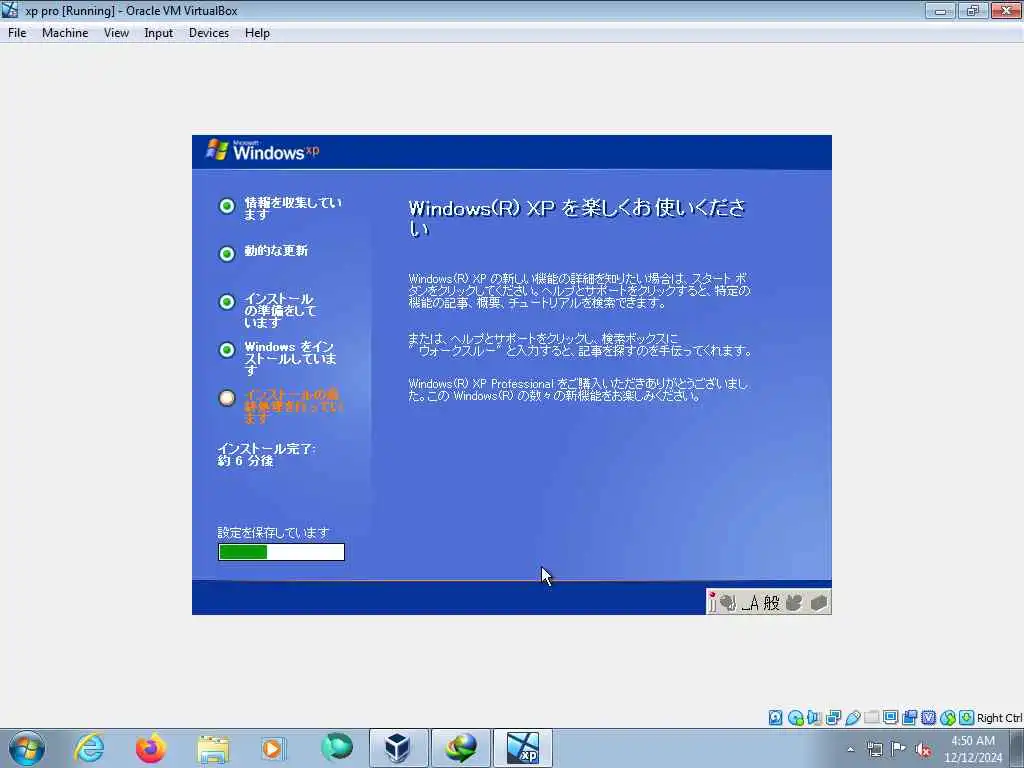Restore down the VirtualBox VM window
Image resolution: width=1024 pixels, height=768 pixels.
(x=973, y=10)
